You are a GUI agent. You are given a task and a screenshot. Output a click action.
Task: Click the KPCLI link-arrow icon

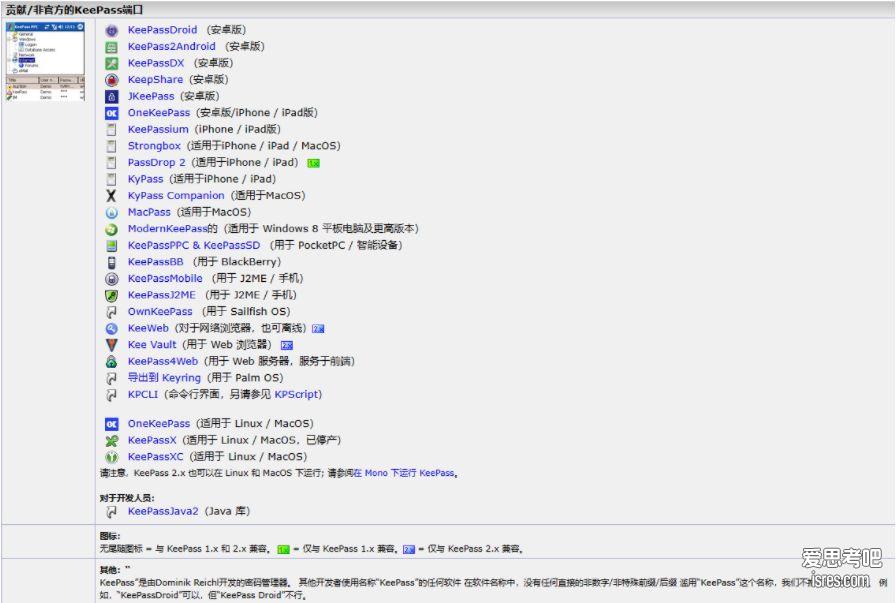pyautogui.click(x=111, y=396)
